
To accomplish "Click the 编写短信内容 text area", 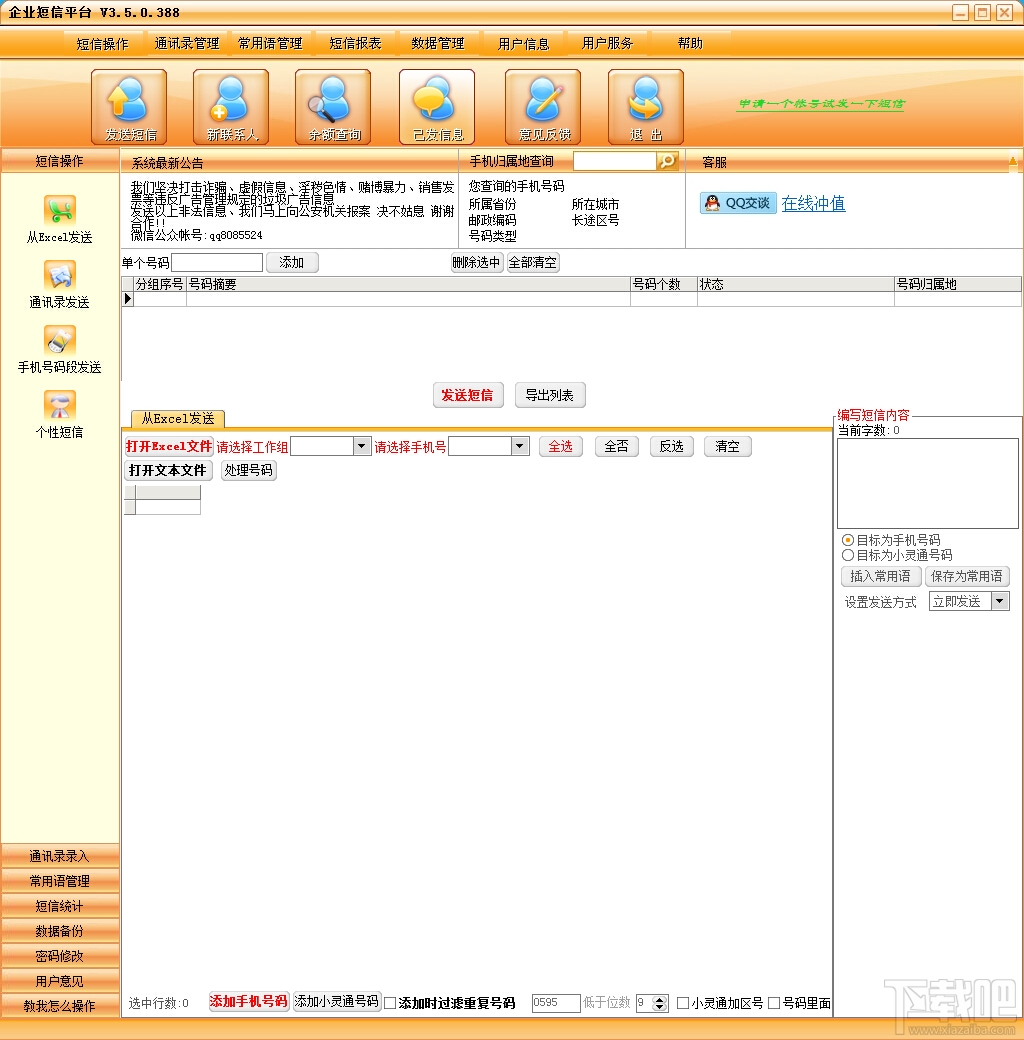I will click(x=928, y=484).
